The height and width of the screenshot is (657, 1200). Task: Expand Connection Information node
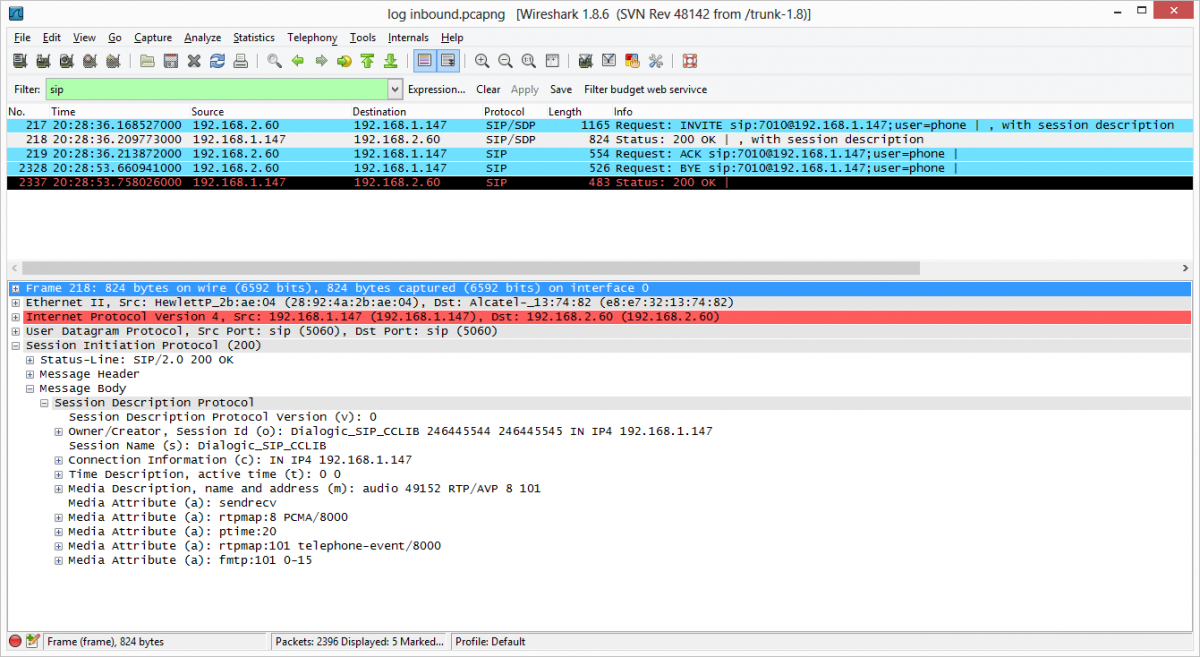59,460
